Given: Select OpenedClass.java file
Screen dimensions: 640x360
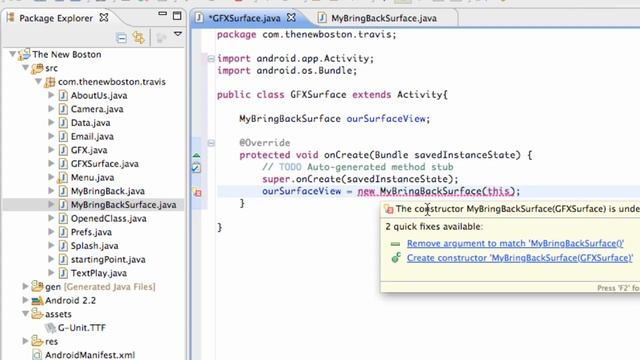Looking at the screenshot, I should click(109, 218).
